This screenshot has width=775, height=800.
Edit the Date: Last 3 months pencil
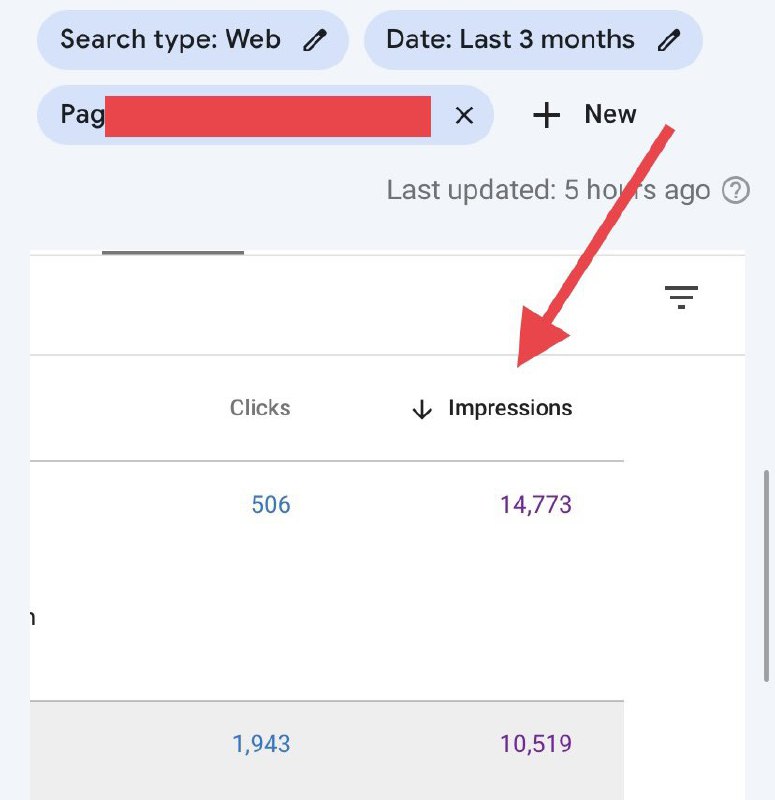(668, 40)
